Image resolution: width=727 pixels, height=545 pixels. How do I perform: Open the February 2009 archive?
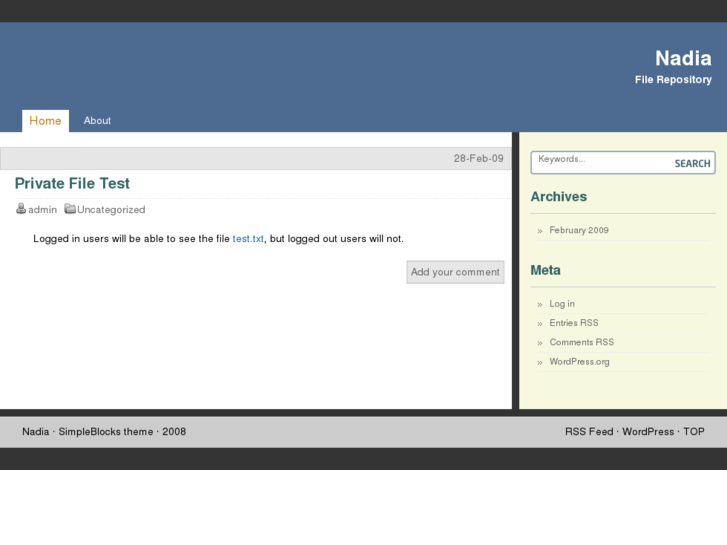point(579,230)
